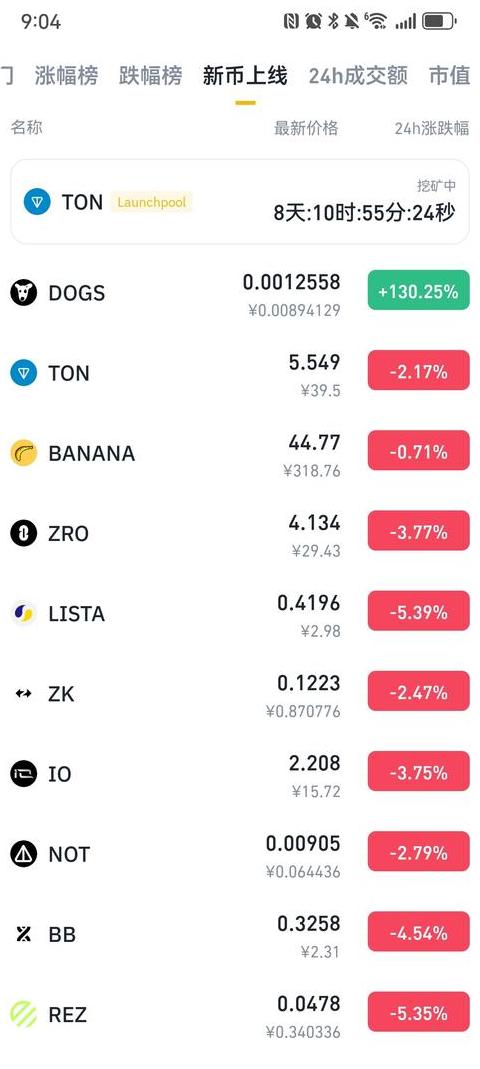Tap the ZK arrows logo
The width and height of the screenshot is (480, 1069).
coord(24,694)
